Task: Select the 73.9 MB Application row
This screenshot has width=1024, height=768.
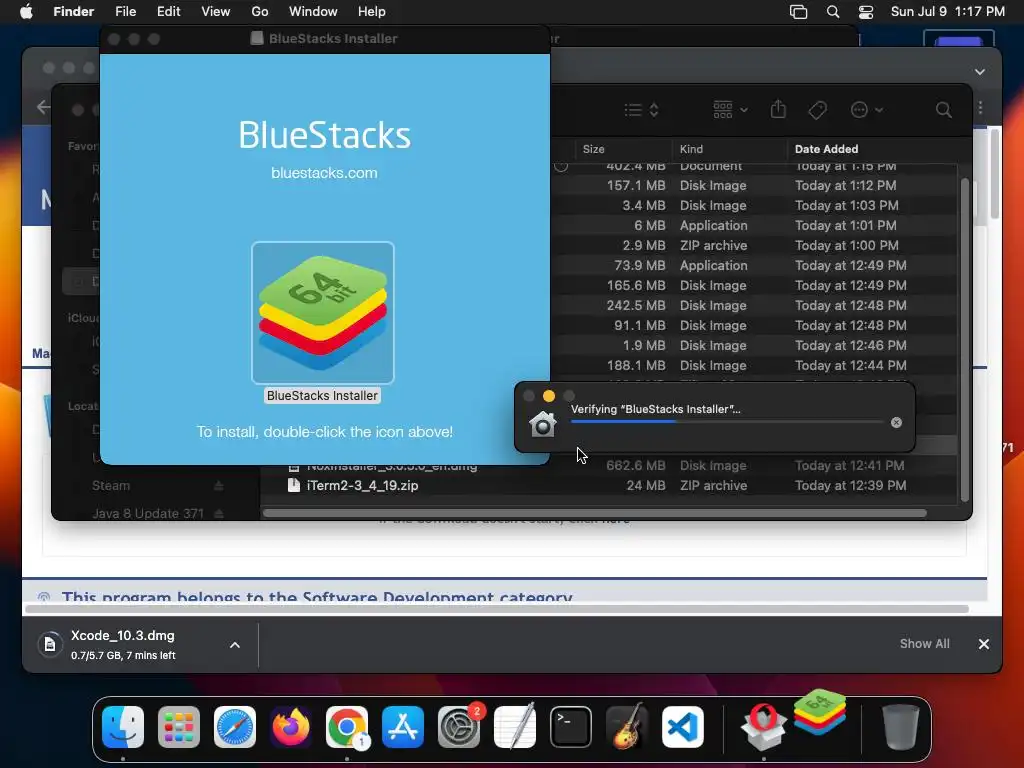Action: click(x=754, y=265)
